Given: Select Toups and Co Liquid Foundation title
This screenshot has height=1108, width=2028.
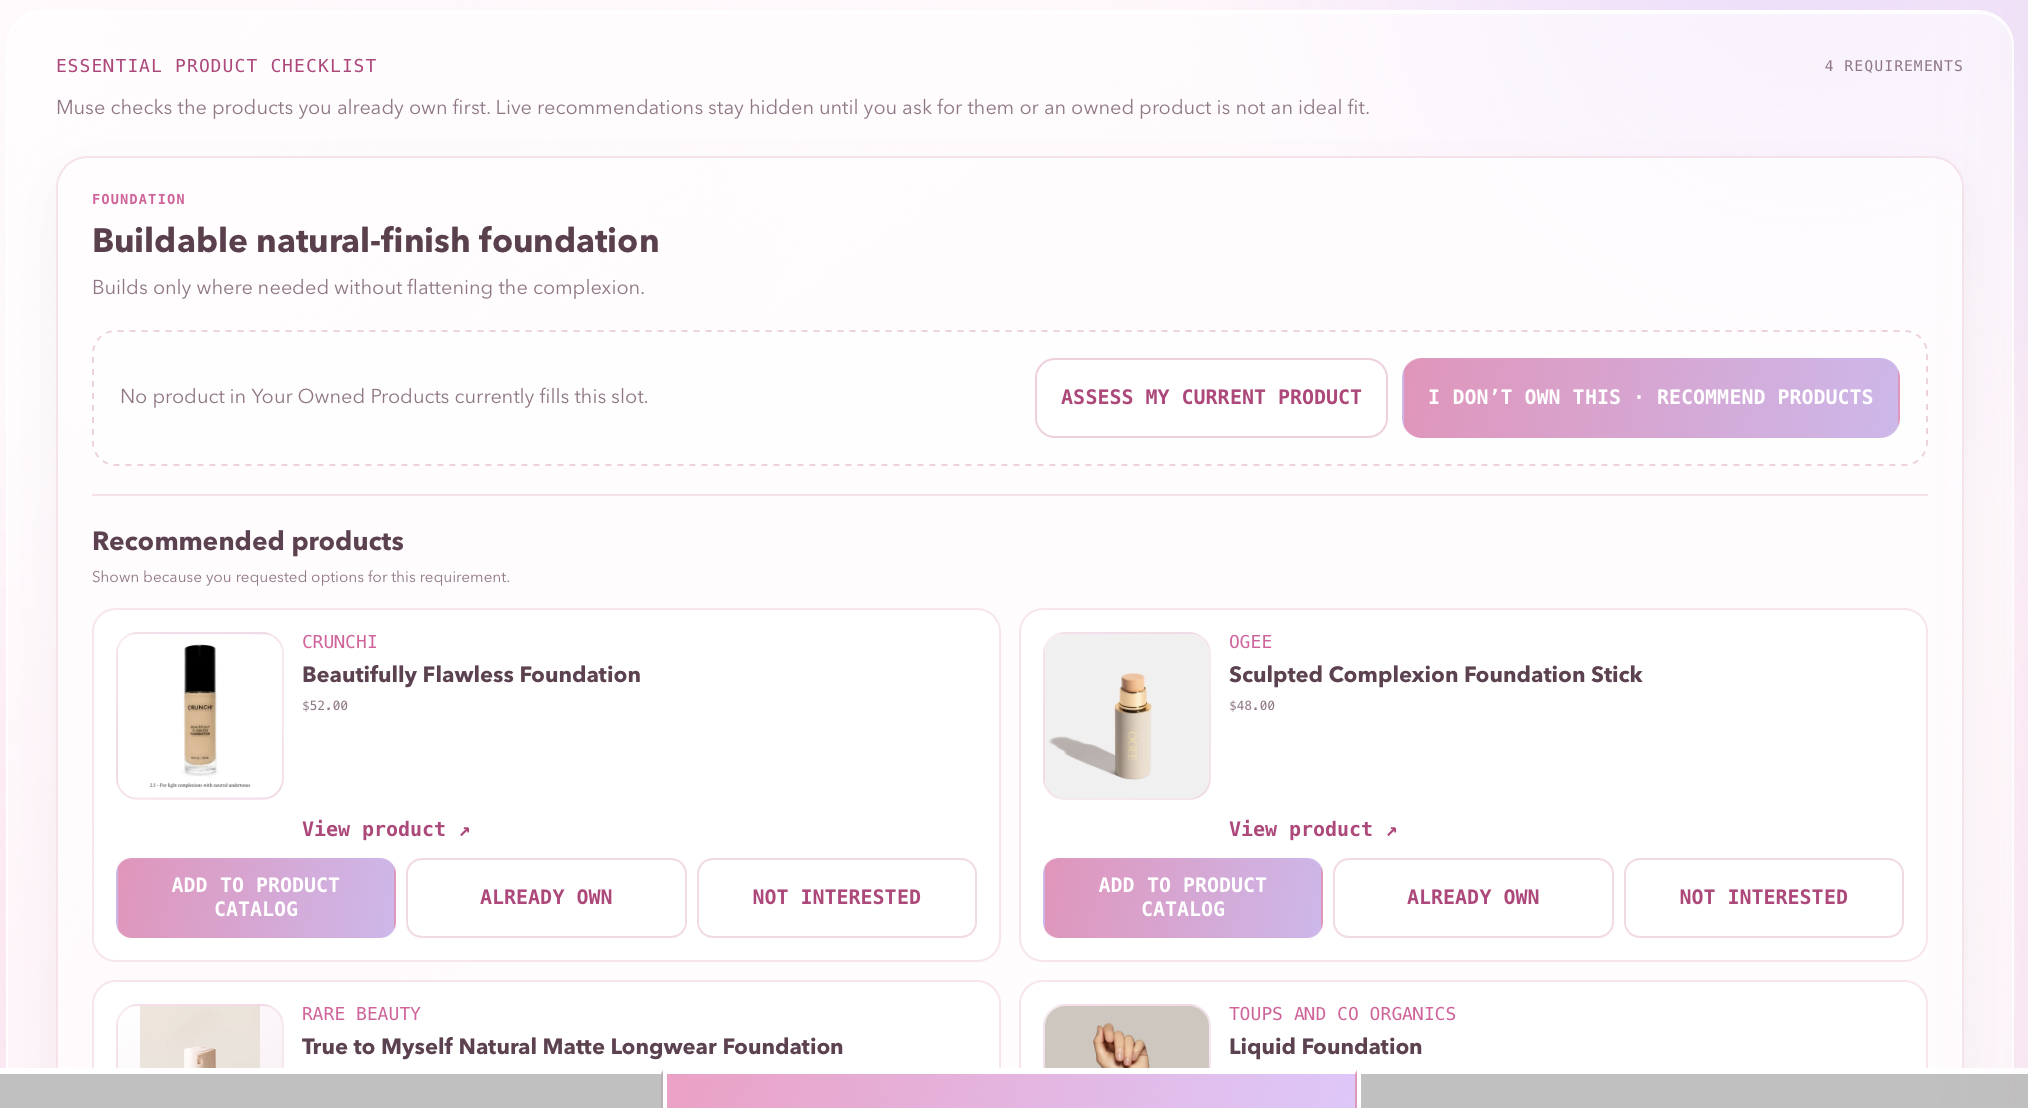Looking at the screenshot, I should click(x=1325, y=1047).
